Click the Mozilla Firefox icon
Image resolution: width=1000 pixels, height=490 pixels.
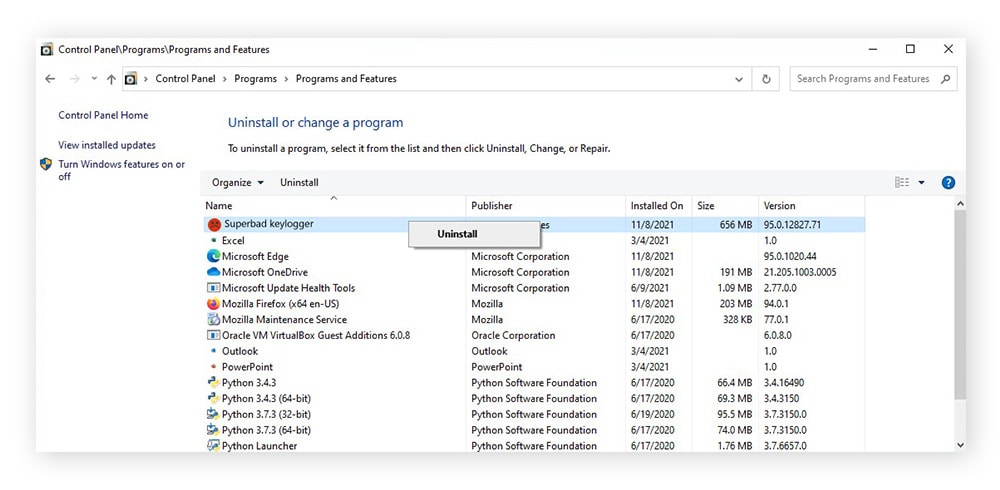[x=214, y=304]
